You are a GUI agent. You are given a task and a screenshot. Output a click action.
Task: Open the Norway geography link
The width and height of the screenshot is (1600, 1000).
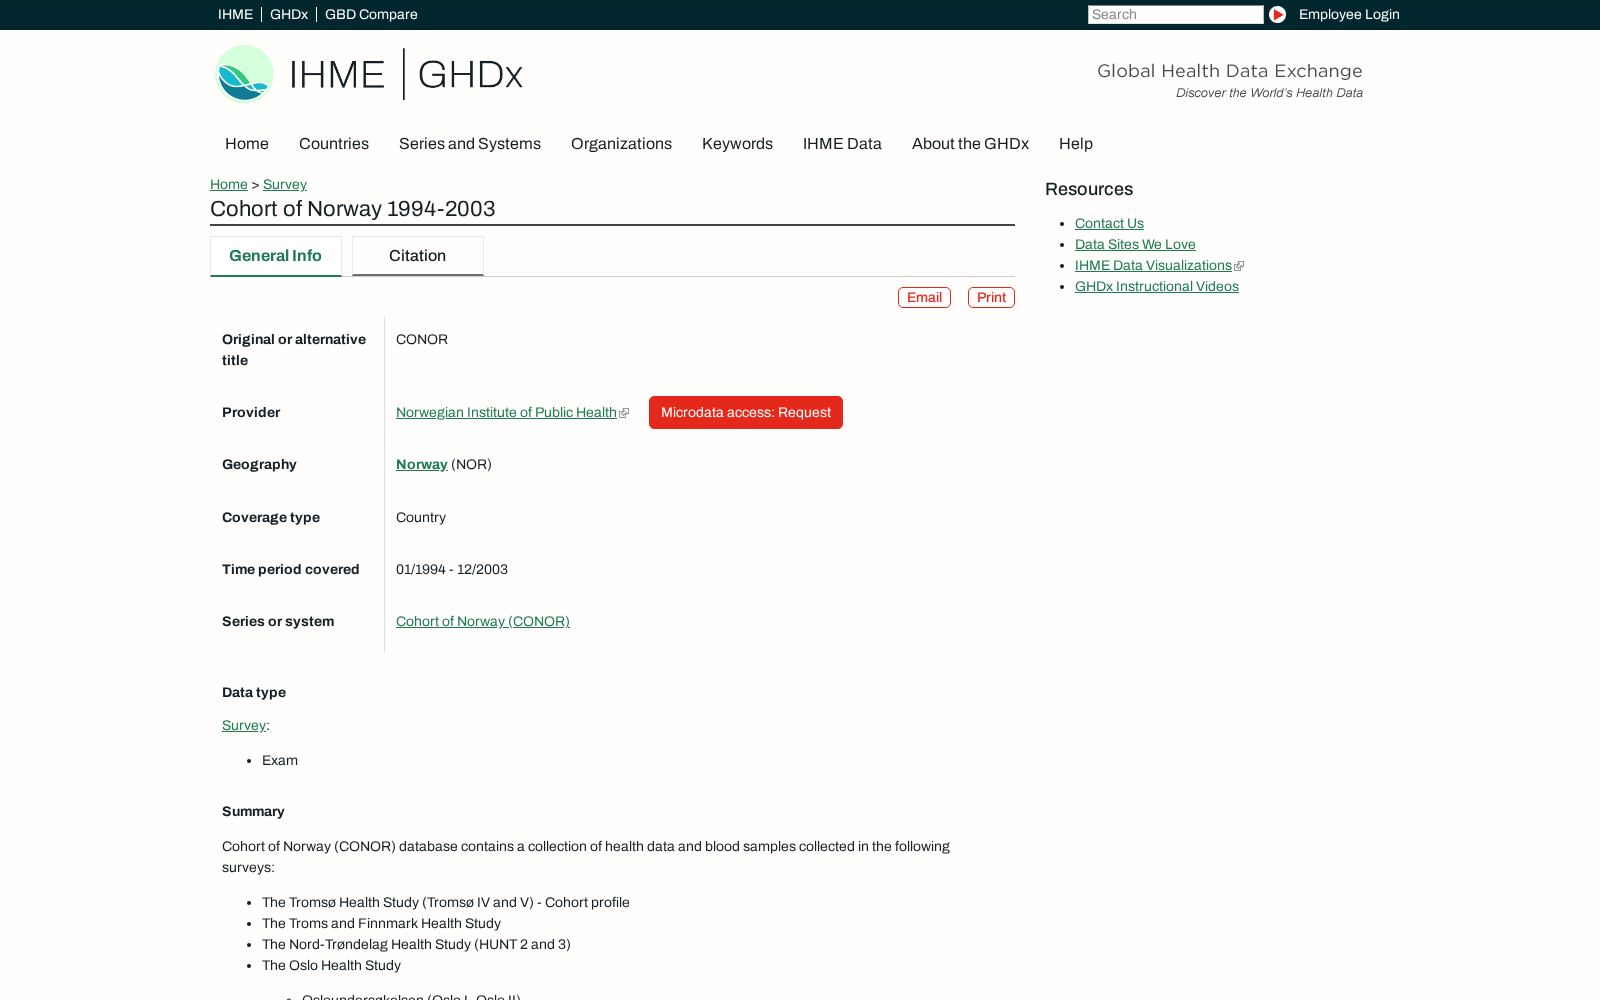click(x=422, y=464)
